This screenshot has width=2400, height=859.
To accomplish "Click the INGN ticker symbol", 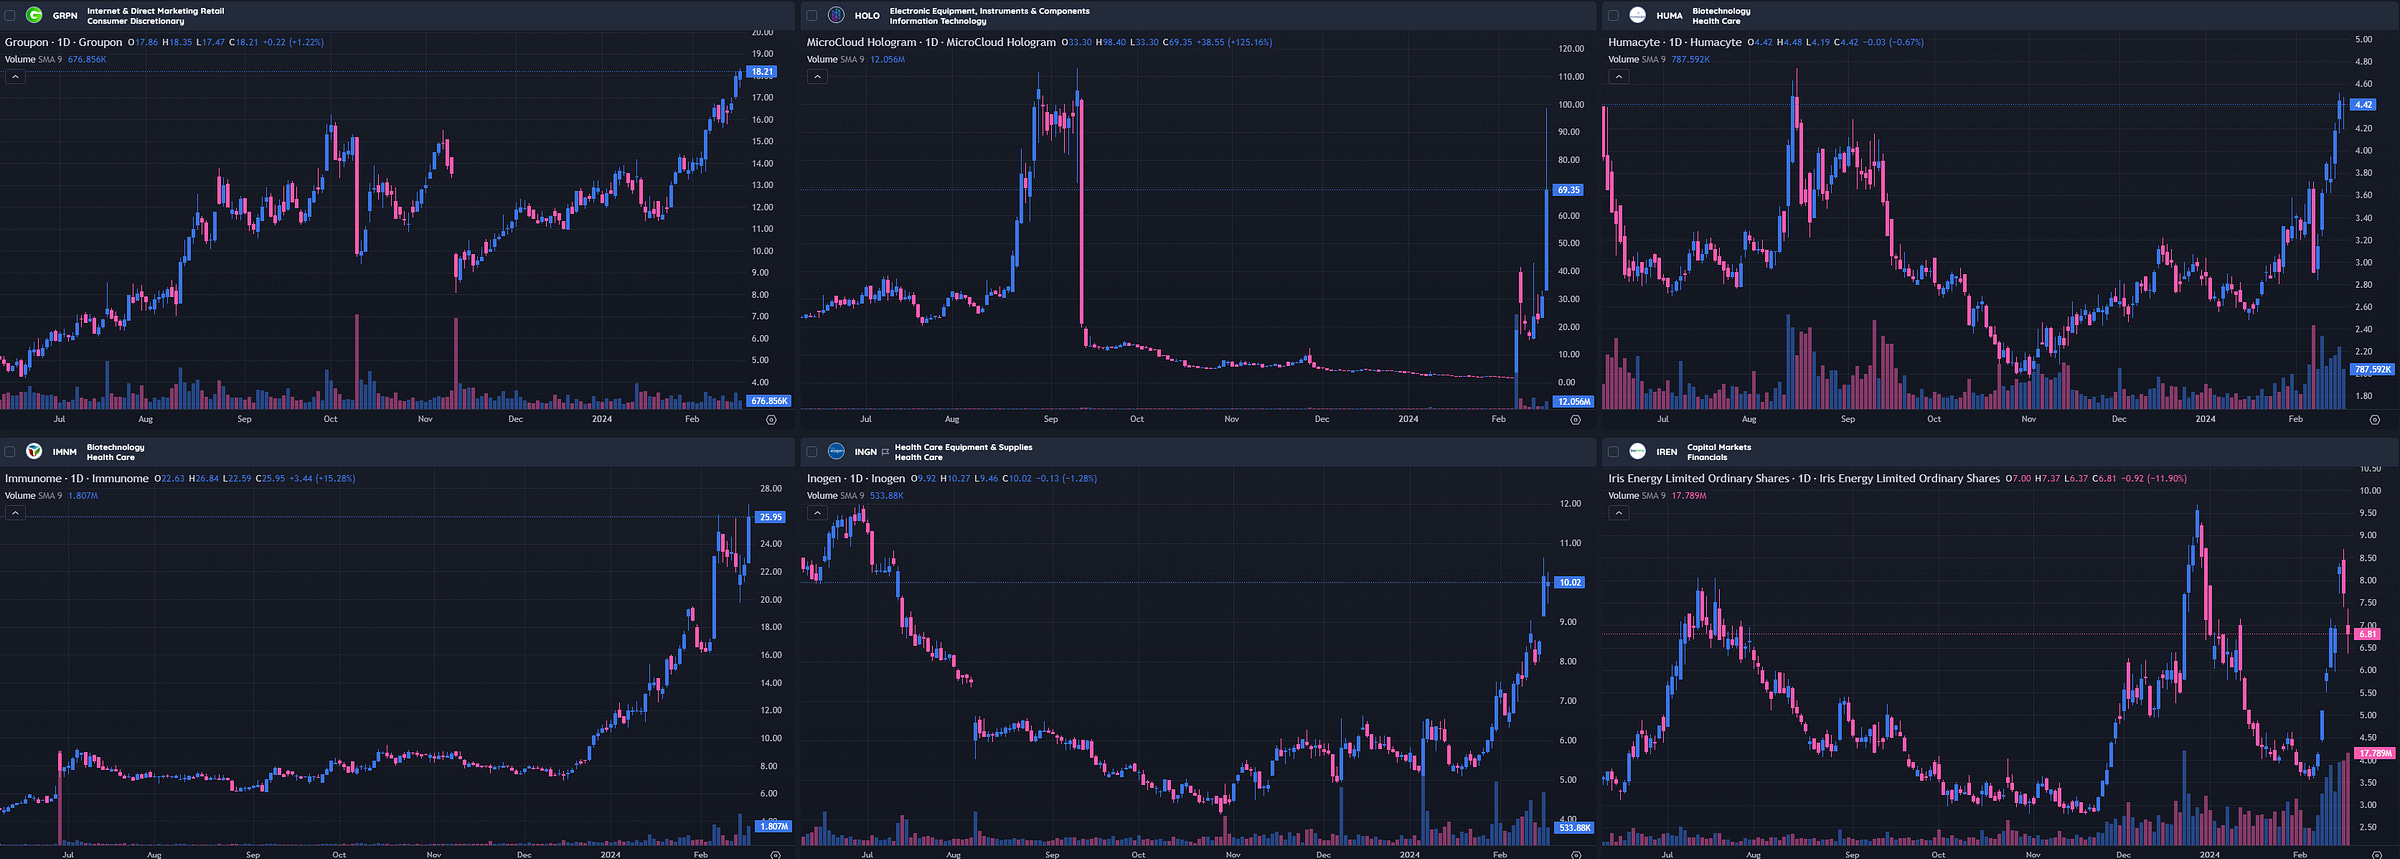I will coord(866,452).
